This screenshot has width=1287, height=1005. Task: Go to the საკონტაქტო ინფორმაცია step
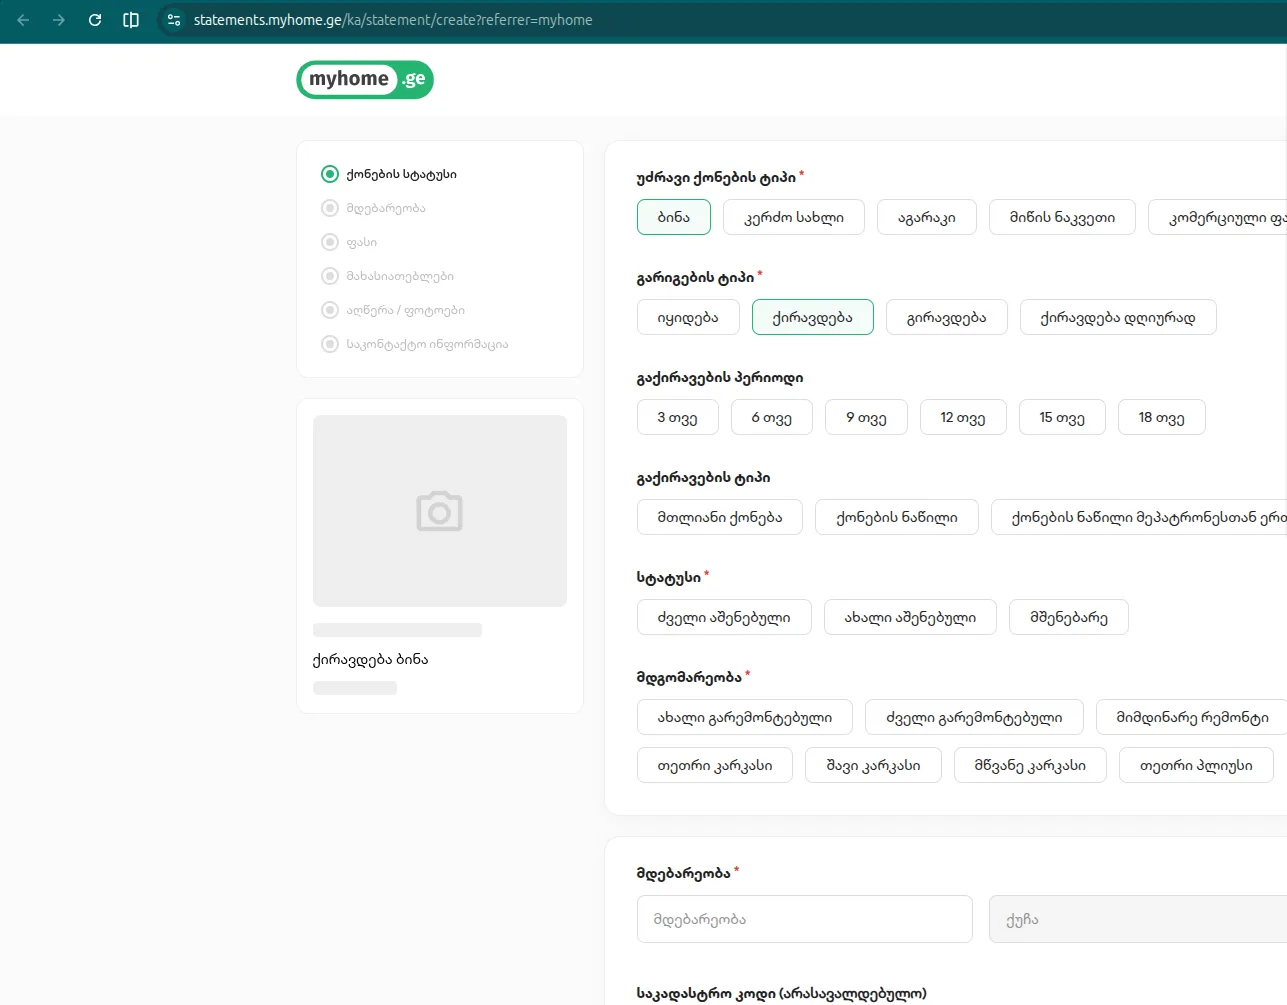(x=414, y=344)
